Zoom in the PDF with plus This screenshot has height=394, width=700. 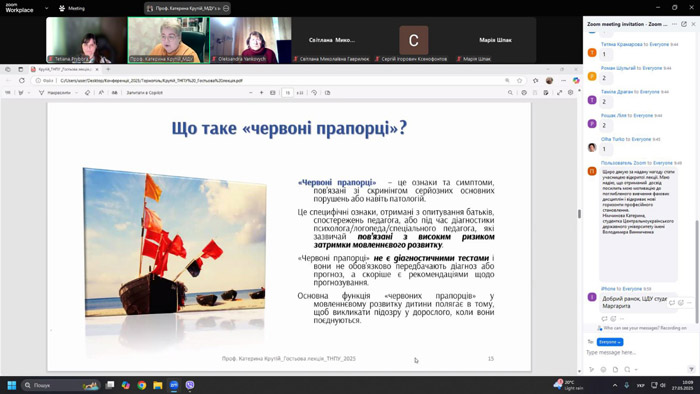pos(262,93)
